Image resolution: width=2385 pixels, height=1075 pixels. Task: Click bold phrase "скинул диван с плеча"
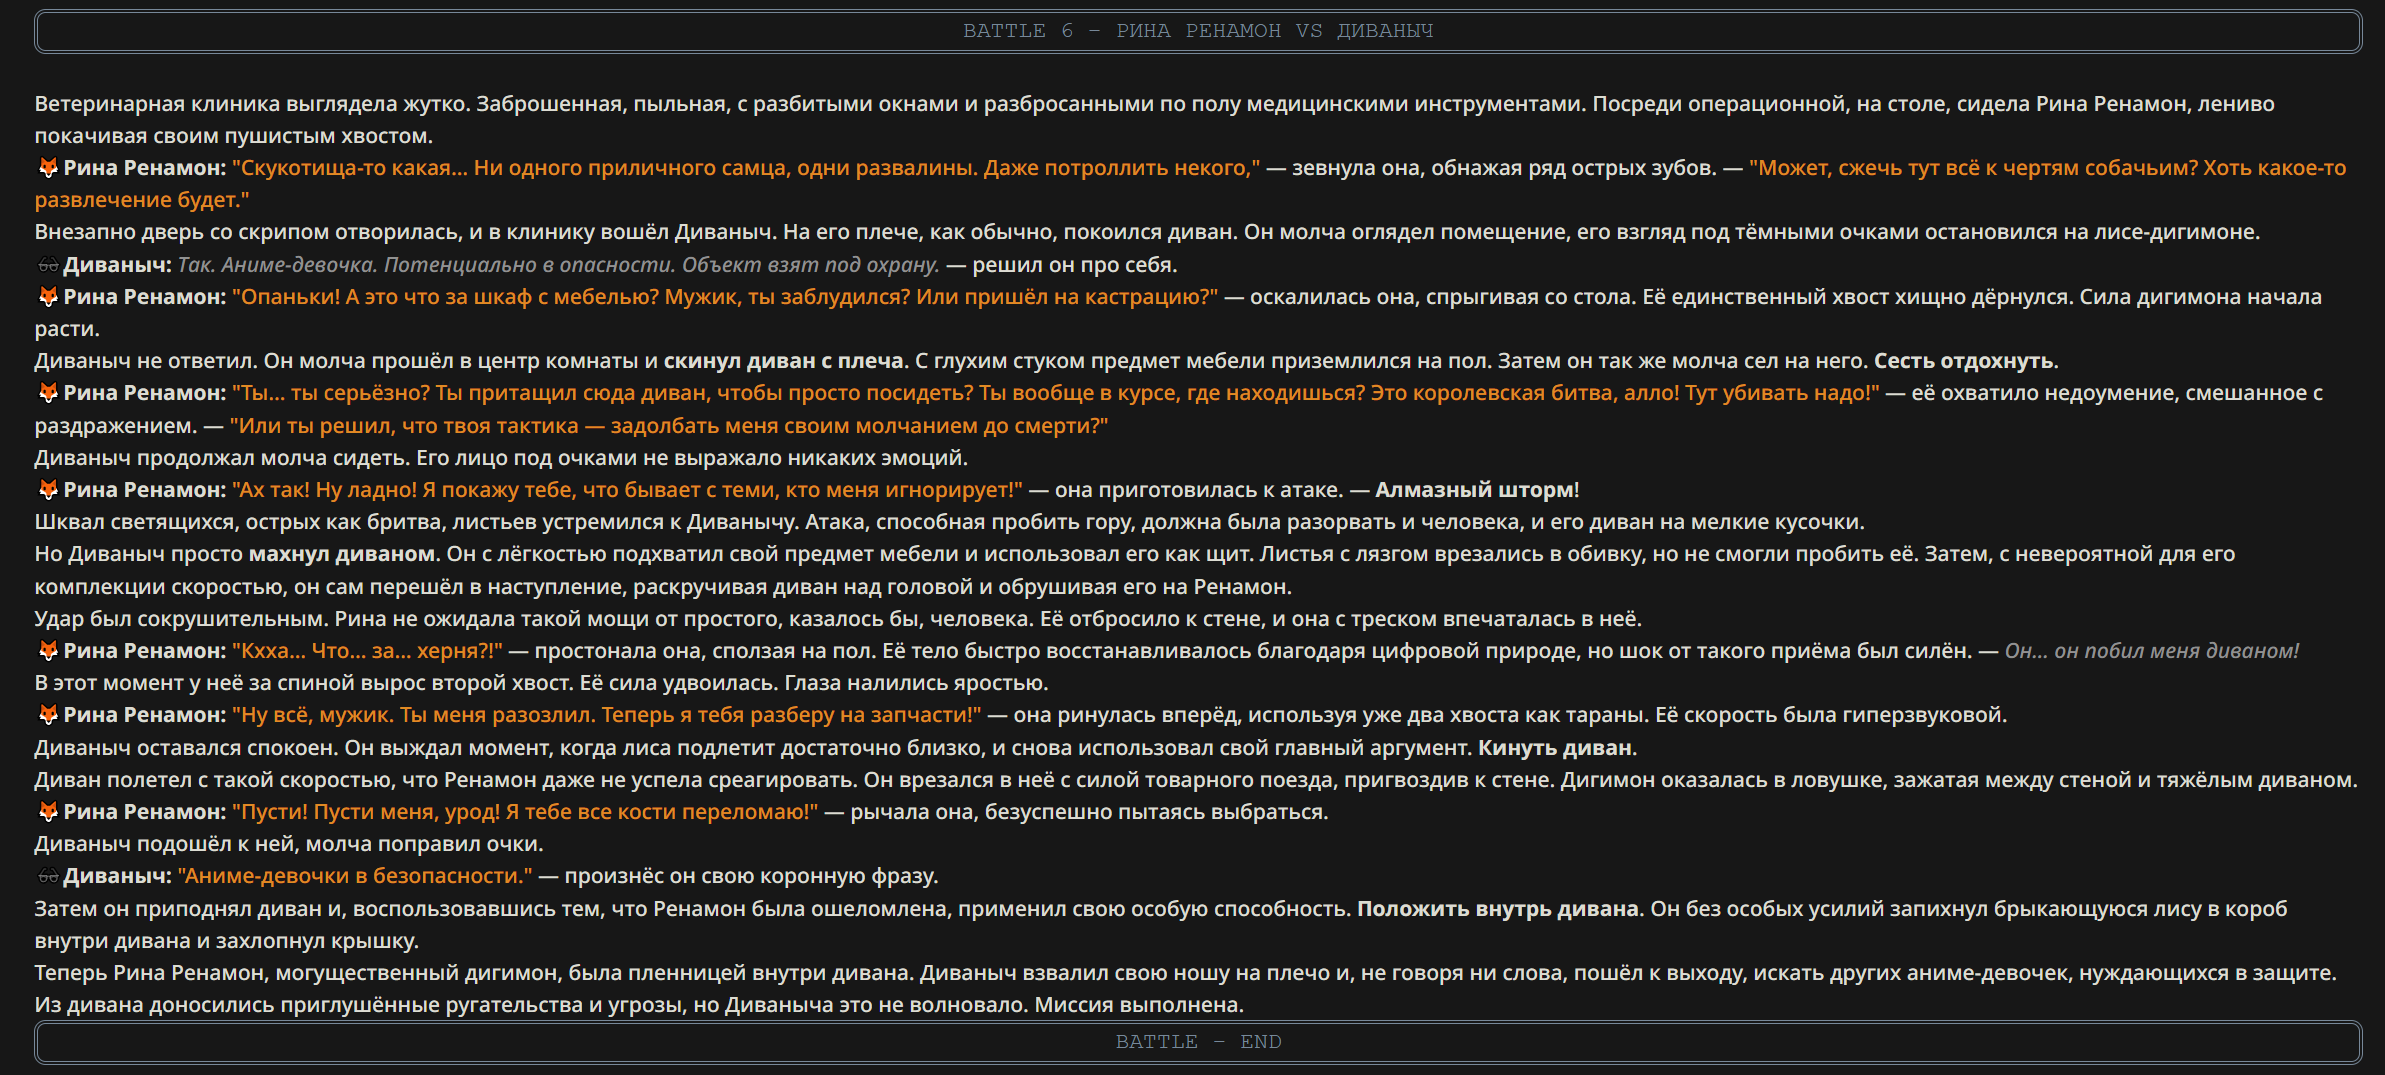pos(784,361)
